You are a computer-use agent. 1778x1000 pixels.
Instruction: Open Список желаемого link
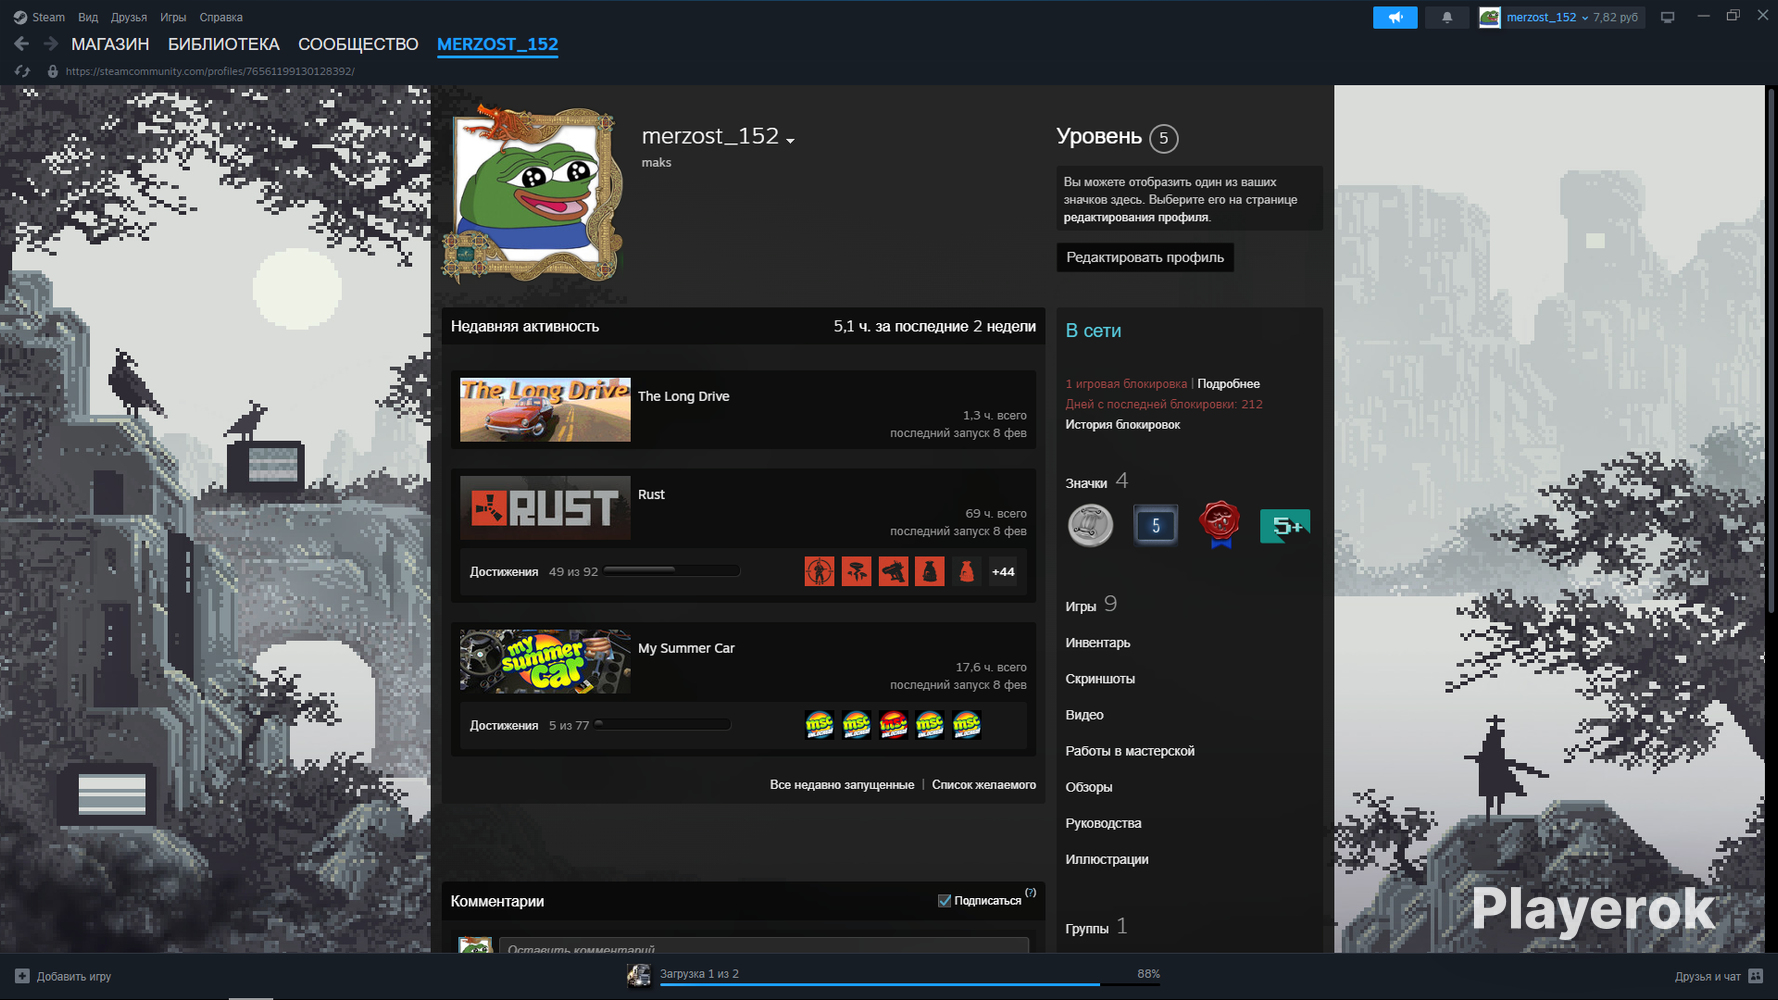coord(984,785)
